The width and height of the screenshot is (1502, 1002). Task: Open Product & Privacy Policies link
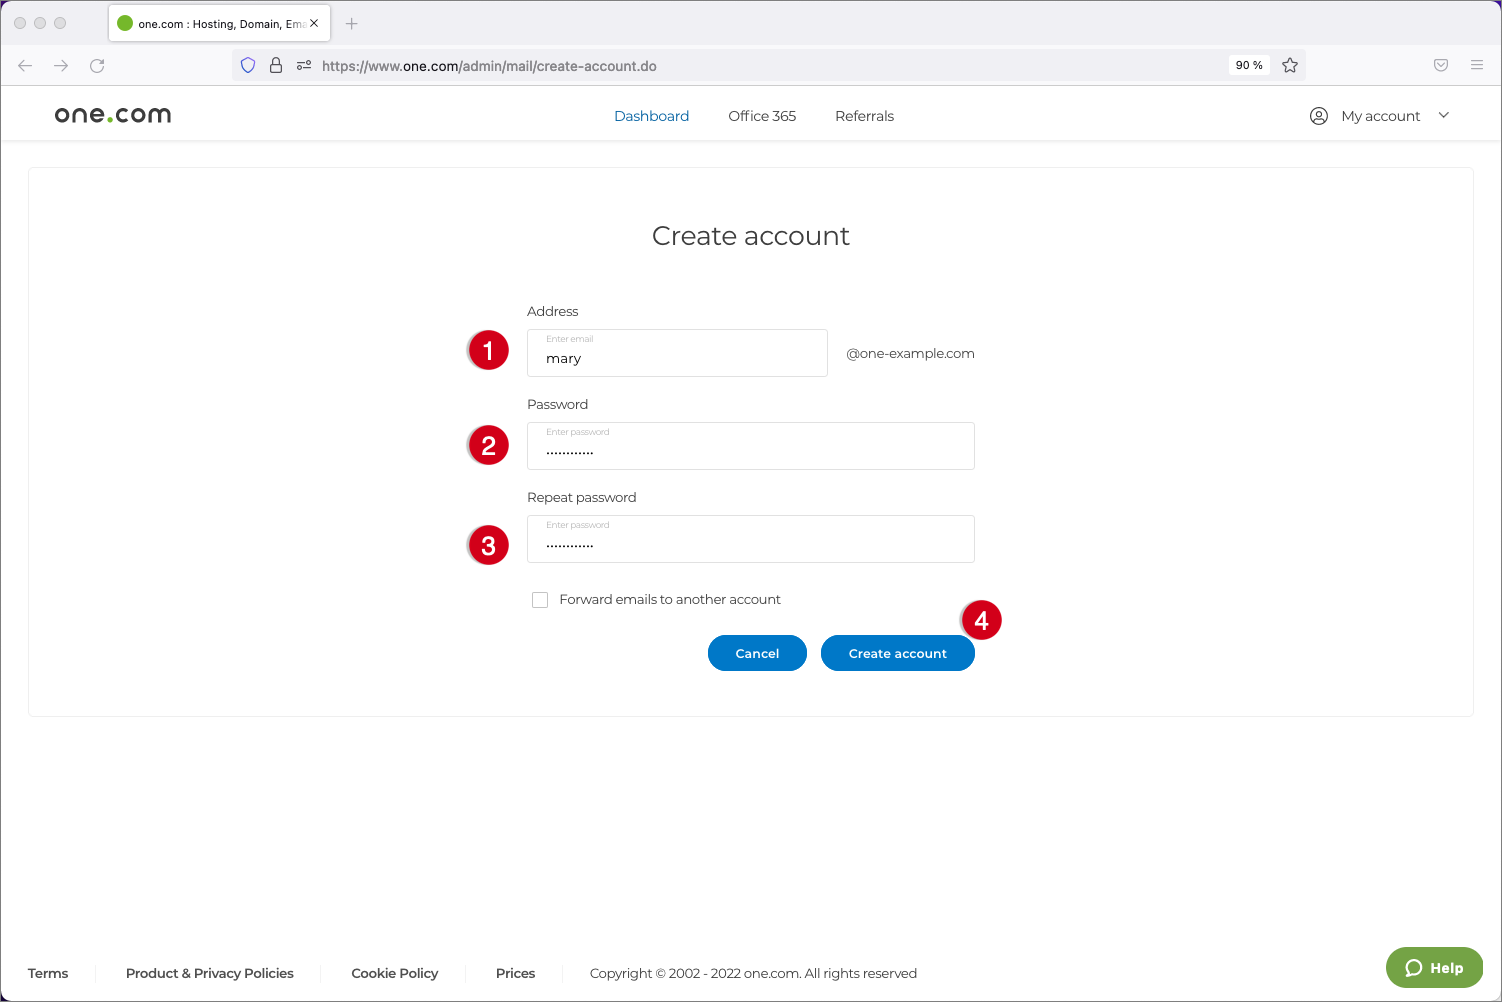click(210, 973)
